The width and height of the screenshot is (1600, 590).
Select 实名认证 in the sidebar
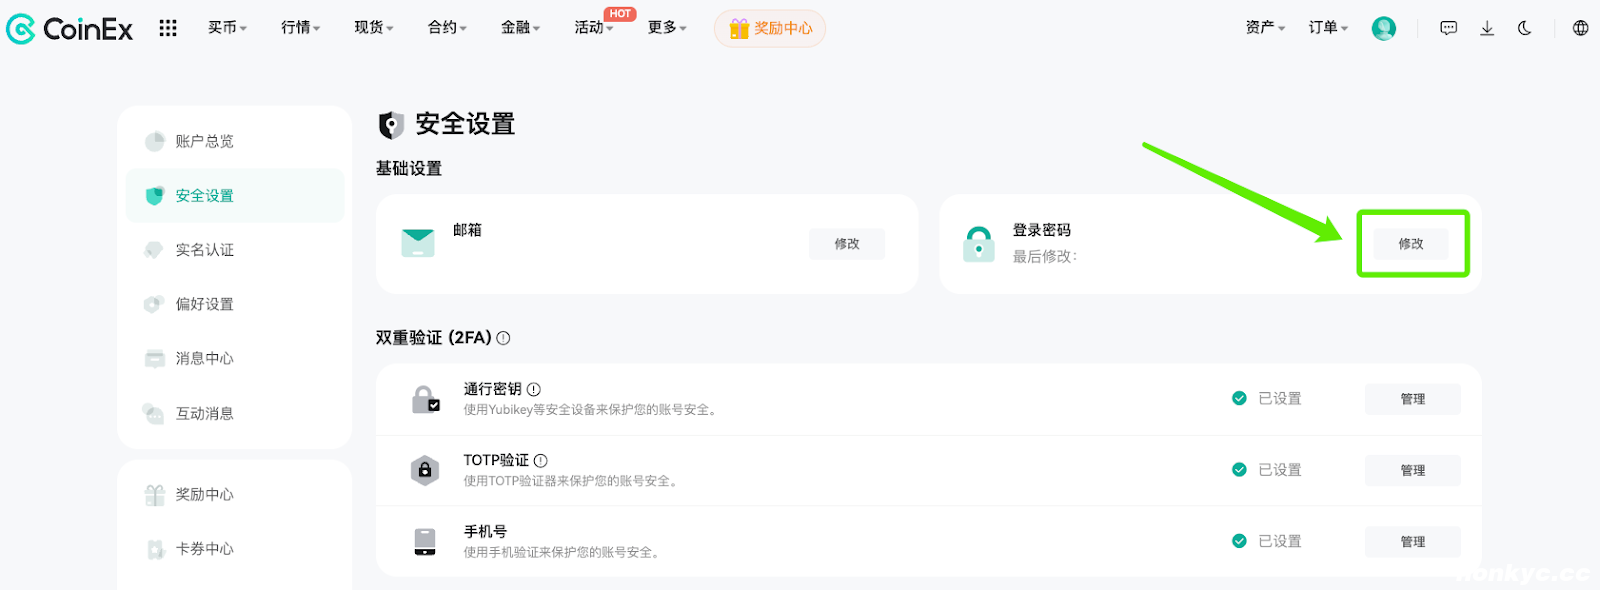[x=205, y=250]
